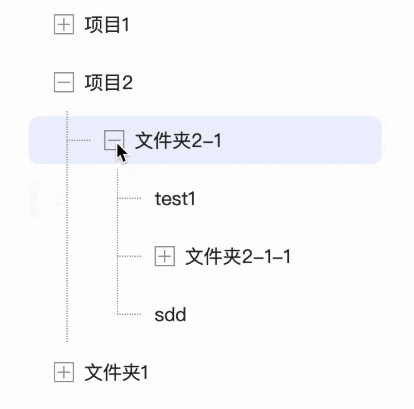Choose test1 under 文件夹2-1
The image size is (414, 409).
coord(175,199)
